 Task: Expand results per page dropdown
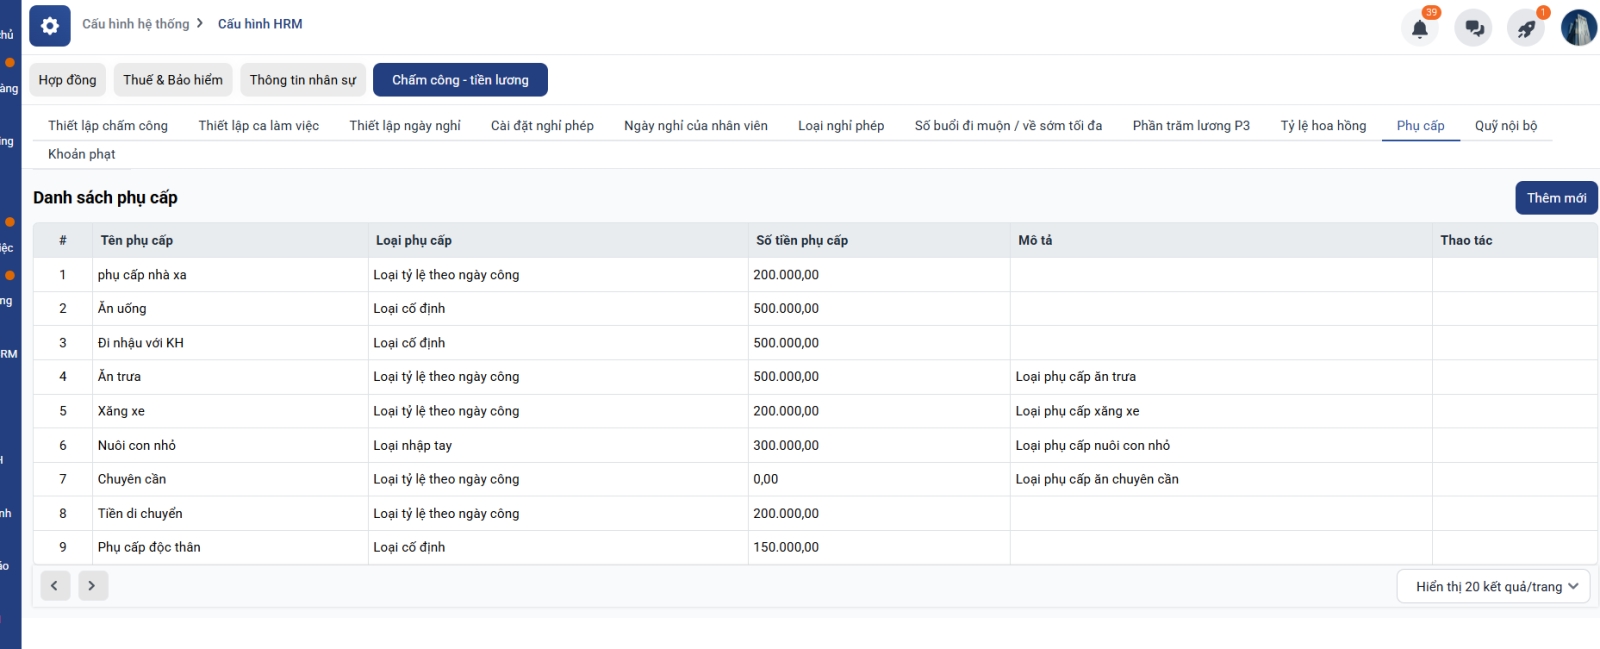[1493, 587]
